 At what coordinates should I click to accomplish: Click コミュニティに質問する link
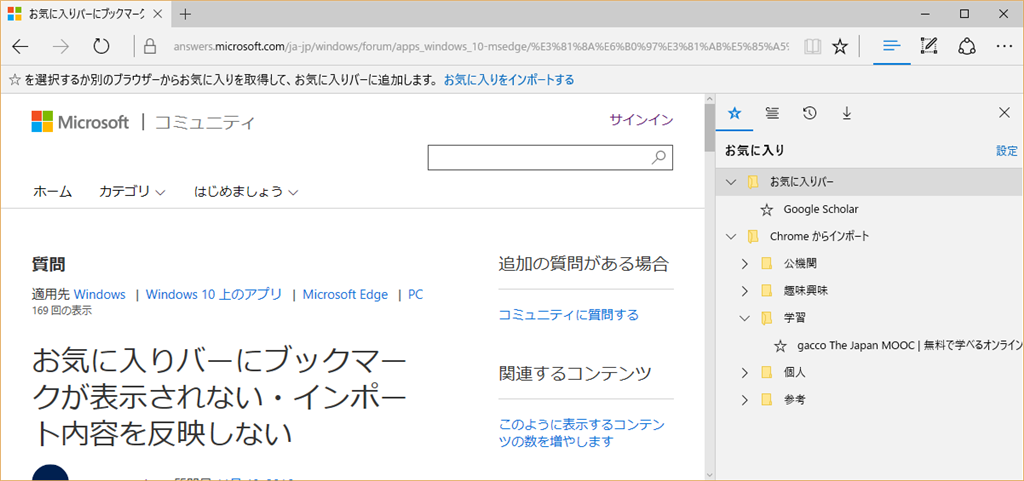[x=568, y=315]
